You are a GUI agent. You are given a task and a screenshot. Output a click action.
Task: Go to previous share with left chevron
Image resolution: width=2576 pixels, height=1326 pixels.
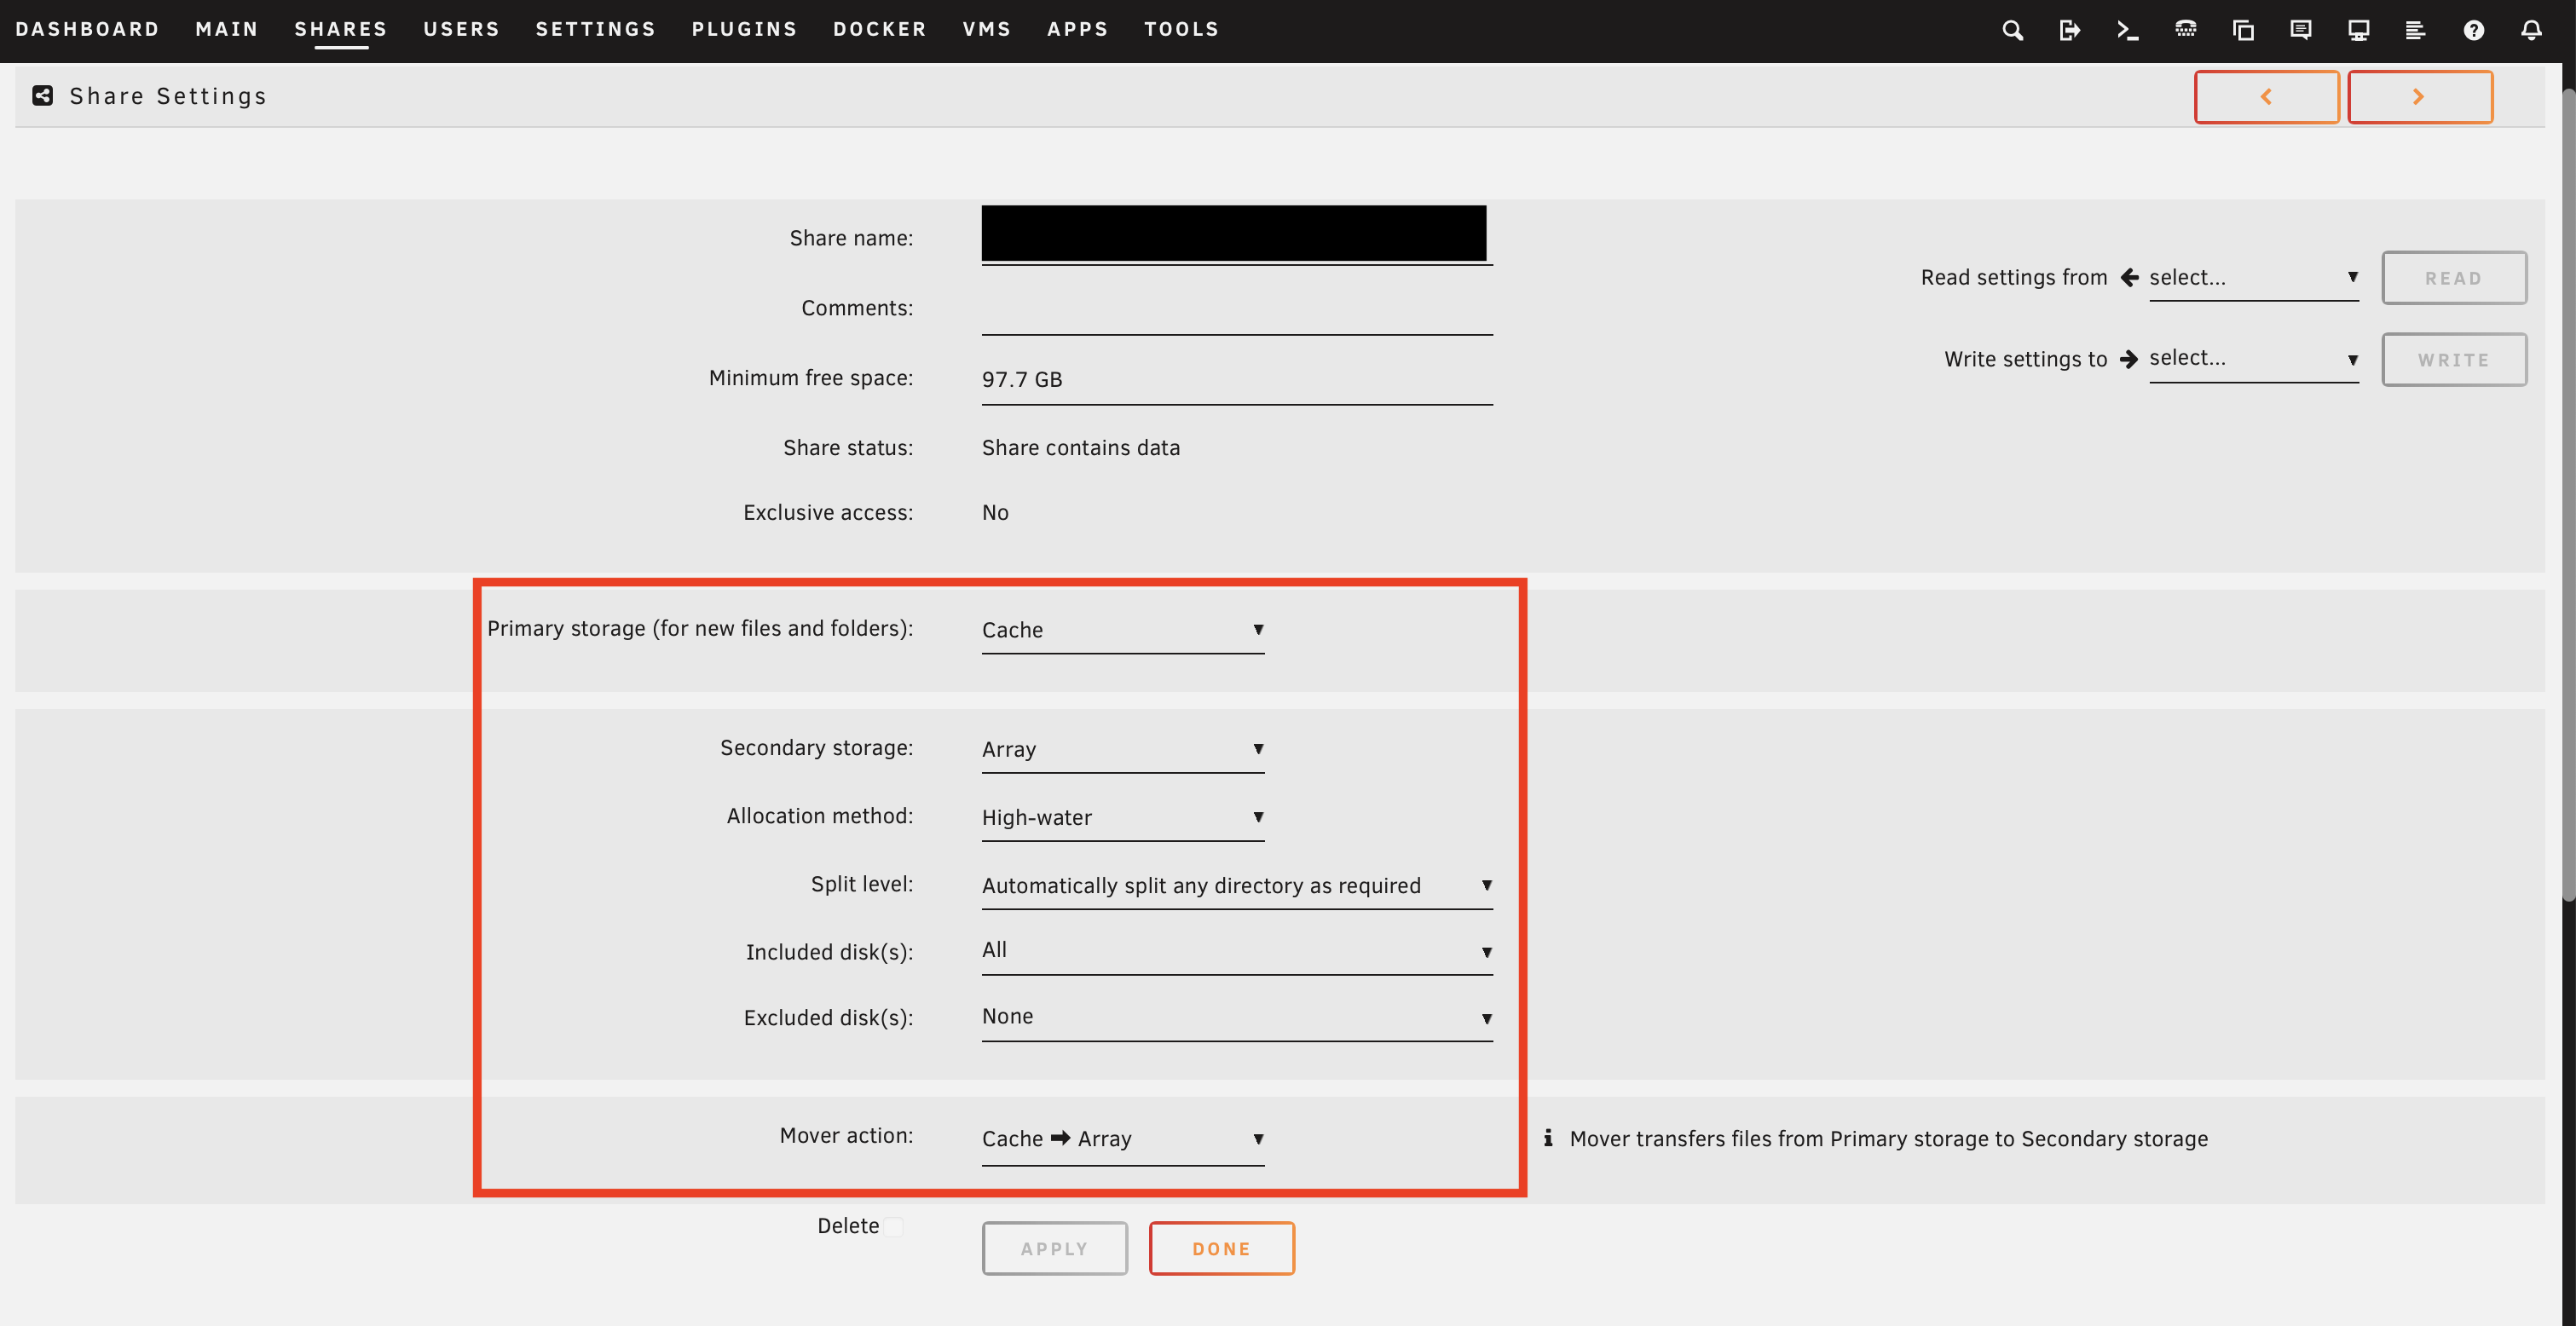2266,97
